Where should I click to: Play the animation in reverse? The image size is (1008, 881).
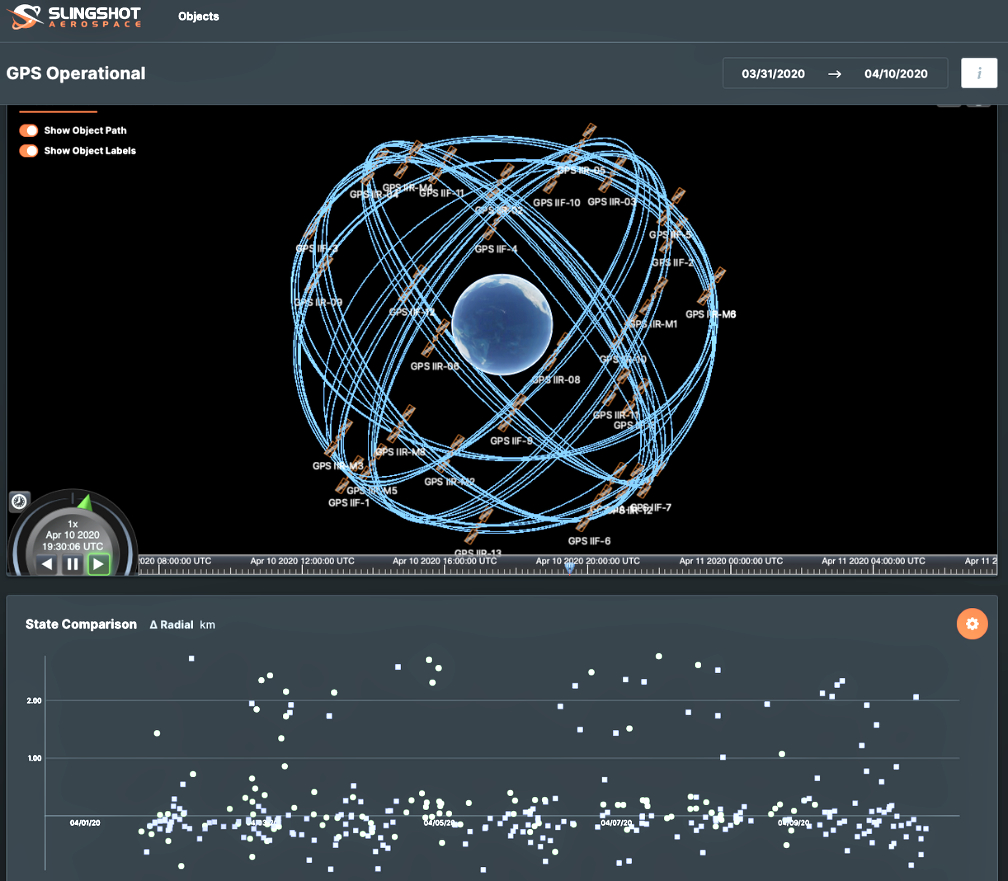click(47, 565)
